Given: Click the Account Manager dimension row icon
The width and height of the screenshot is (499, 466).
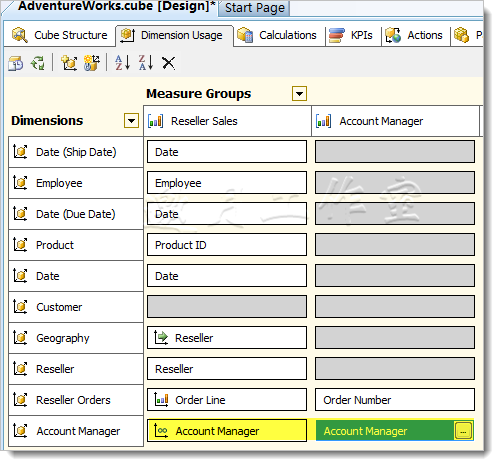Looking at the screenshot, I should (x=20, y=431).
